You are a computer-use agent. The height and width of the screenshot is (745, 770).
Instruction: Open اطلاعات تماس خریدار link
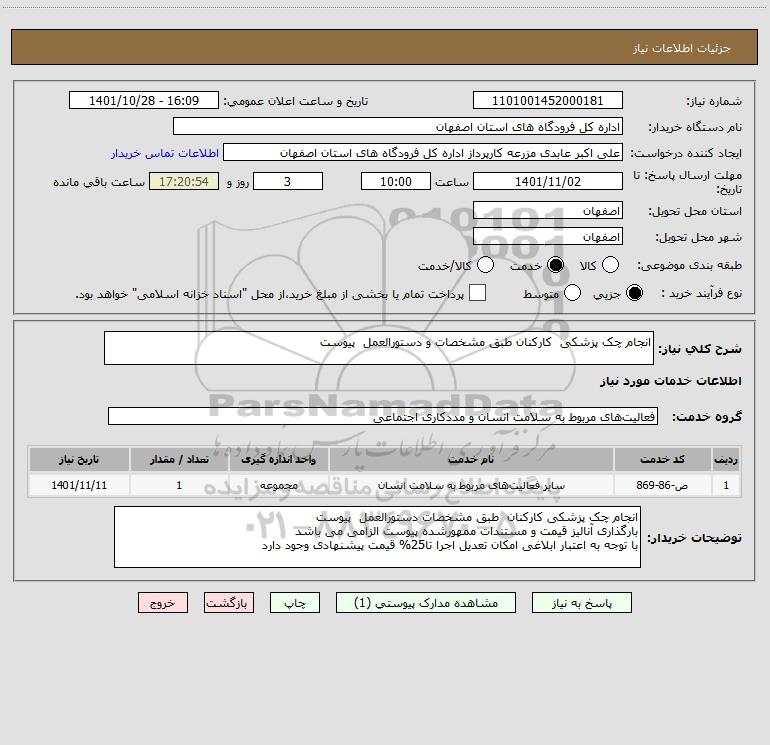[x=165, y=153]
